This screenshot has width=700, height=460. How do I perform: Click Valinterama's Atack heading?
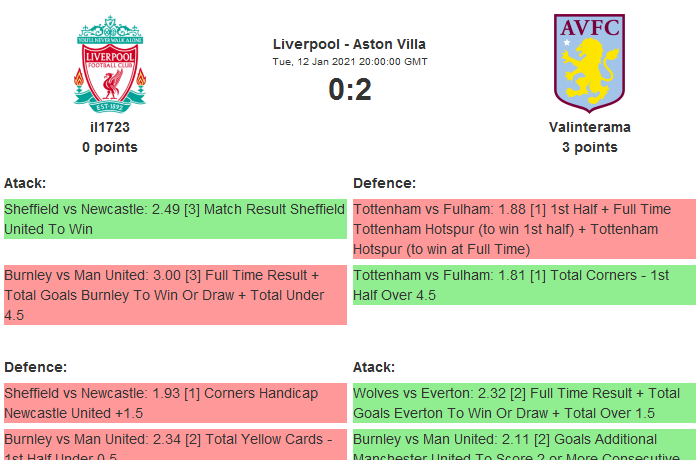[374, 367]
